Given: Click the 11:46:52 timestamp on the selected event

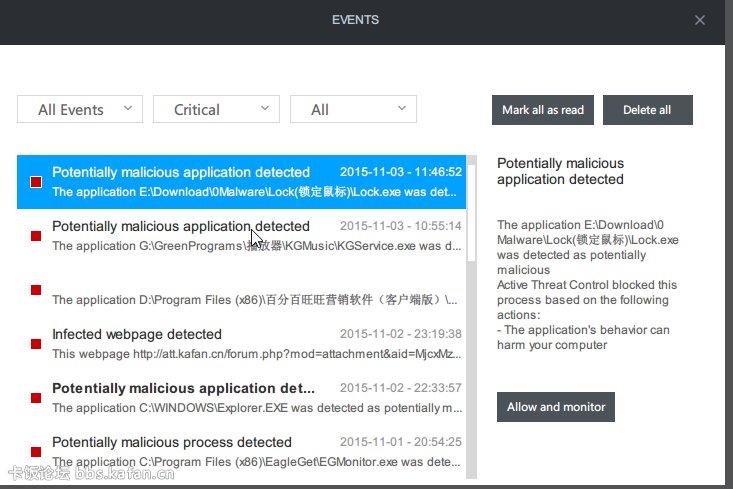Looking at the screenshot, I should (400, 172).
